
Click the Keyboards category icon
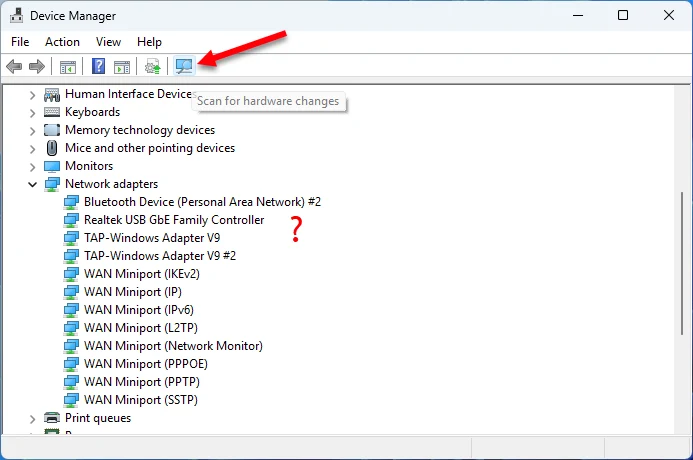52,112
